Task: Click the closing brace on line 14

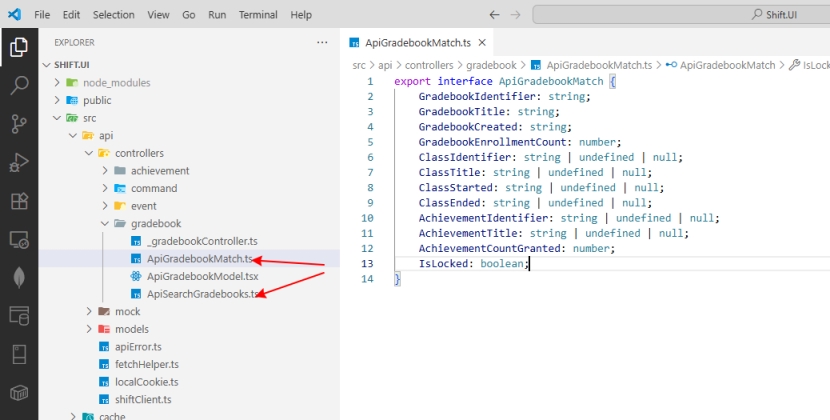Action: click(398, 279)
